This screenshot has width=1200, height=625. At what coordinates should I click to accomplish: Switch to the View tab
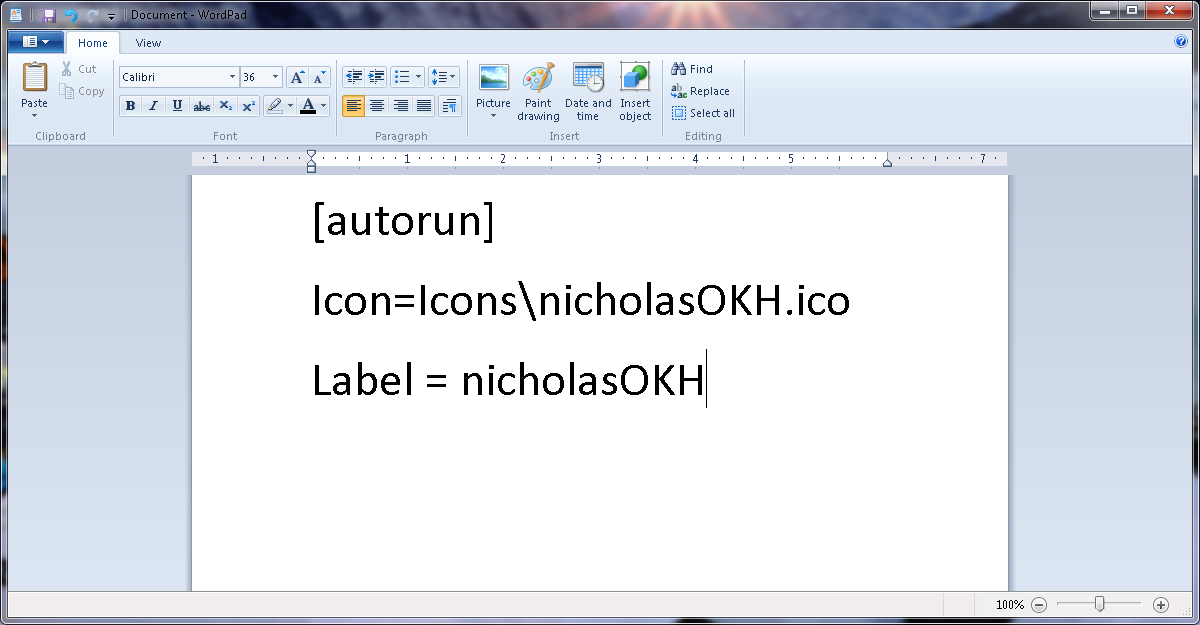tap(148, 43)
